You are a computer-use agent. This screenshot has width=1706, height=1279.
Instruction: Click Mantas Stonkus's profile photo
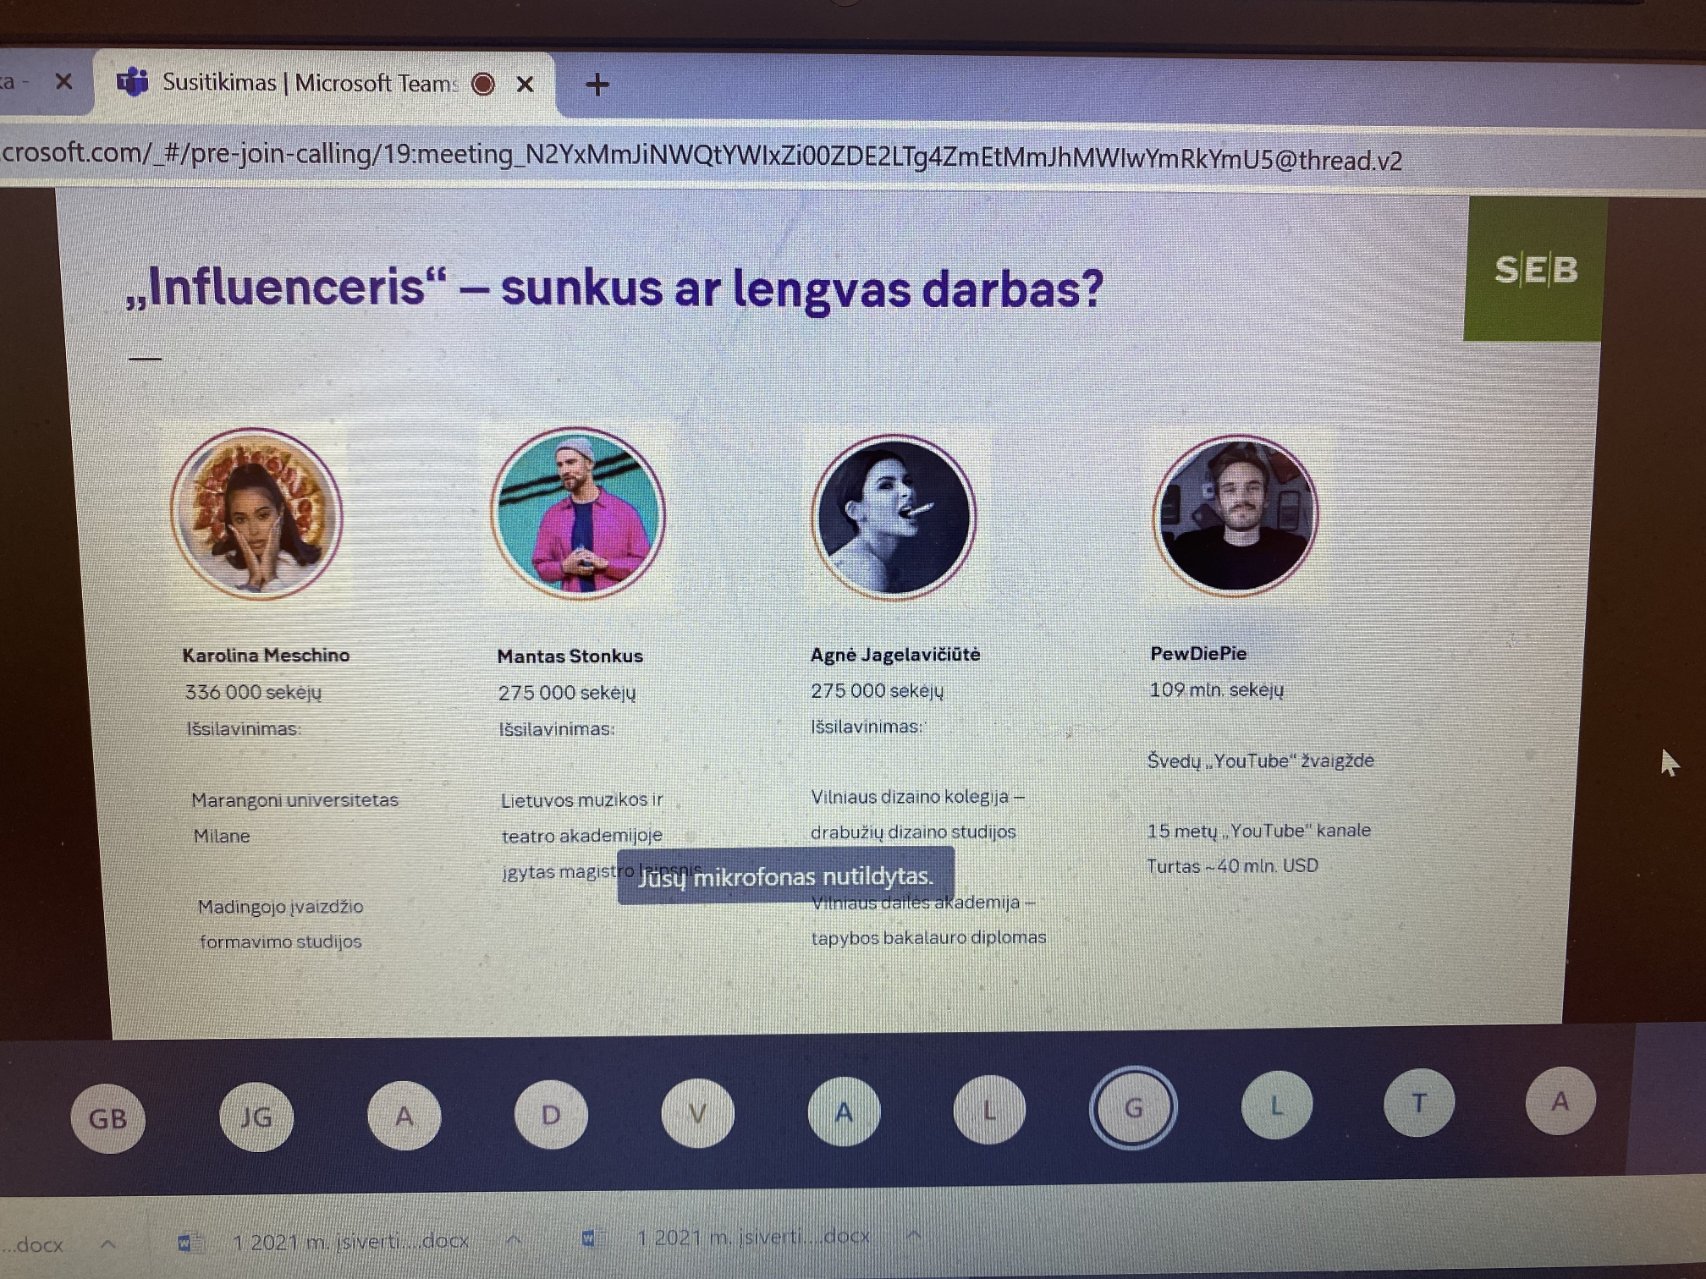click(578, 513)
